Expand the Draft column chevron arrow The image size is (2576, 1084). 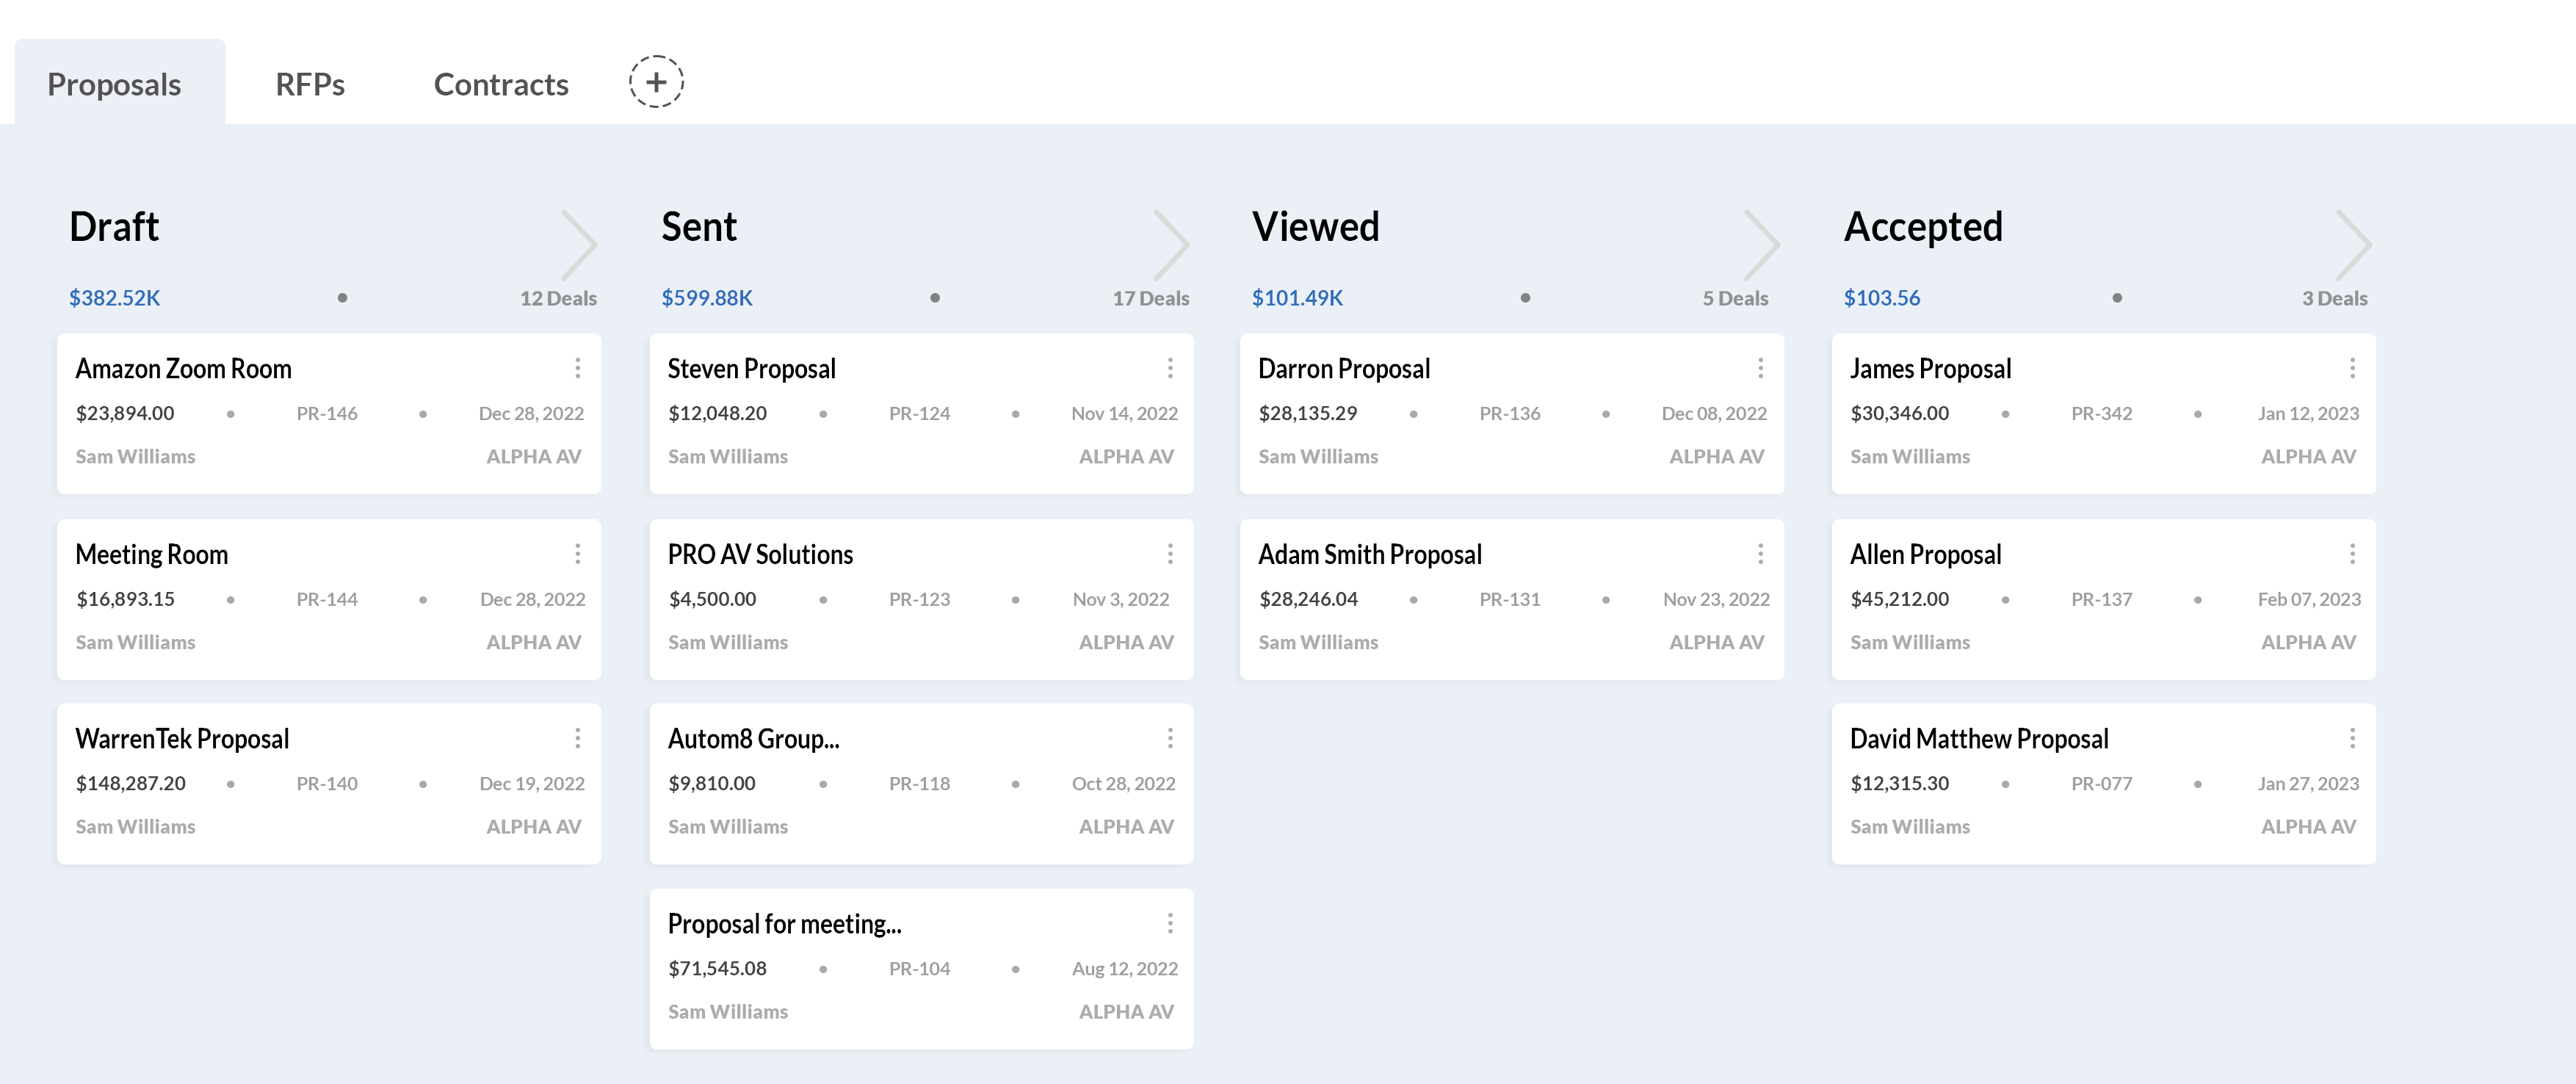point(579,245)
